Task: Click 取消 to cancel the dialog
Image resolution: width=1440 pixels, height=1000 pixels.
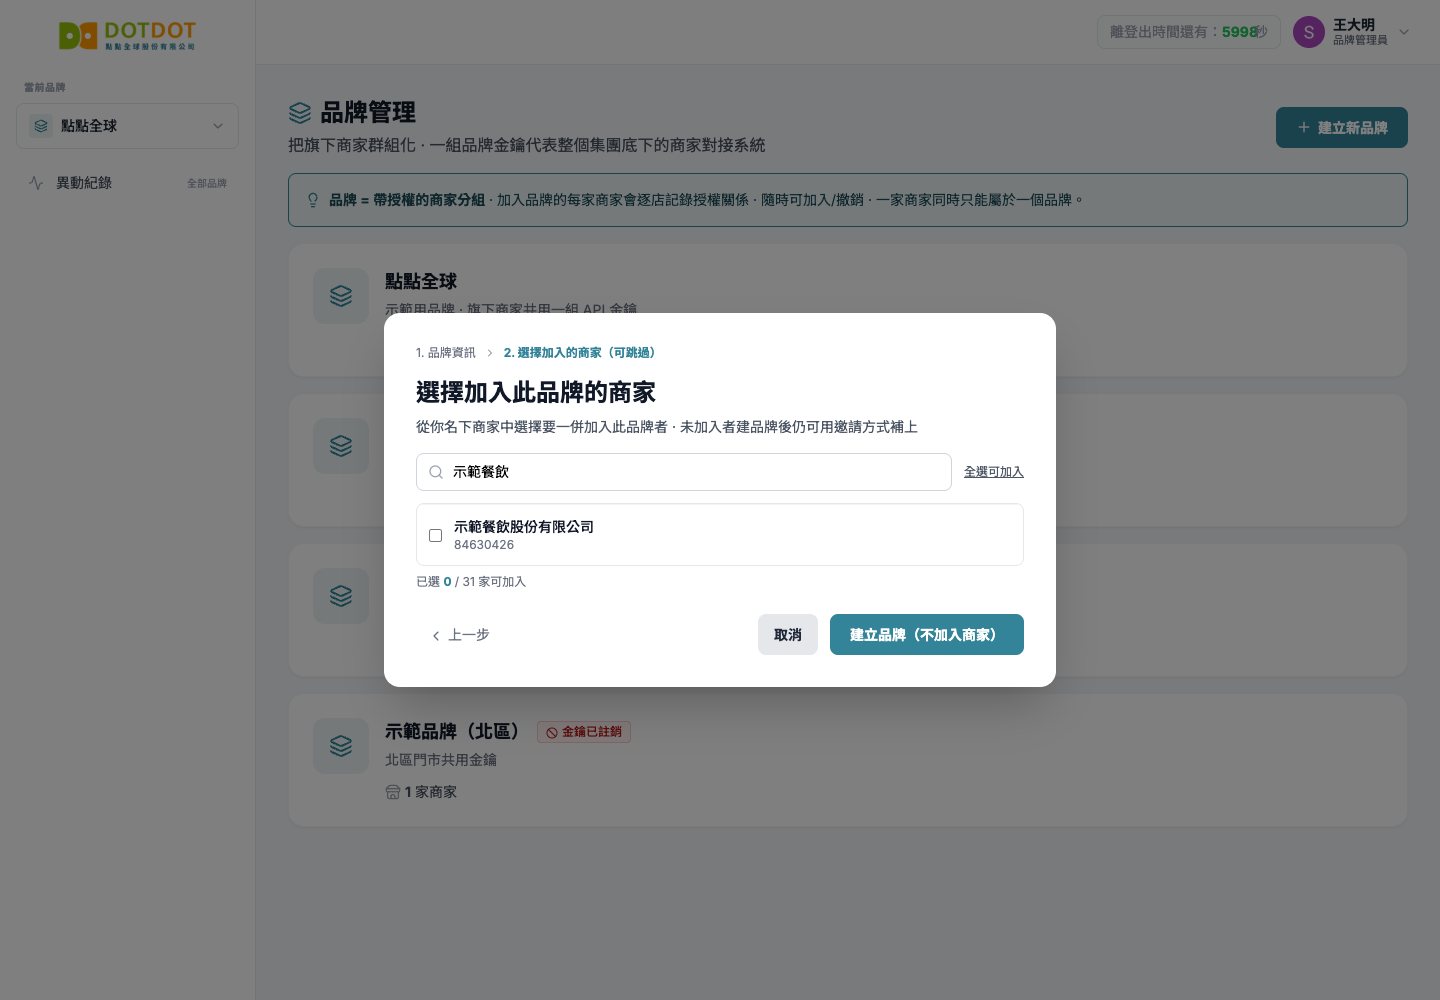Action: tap(788, 635)
